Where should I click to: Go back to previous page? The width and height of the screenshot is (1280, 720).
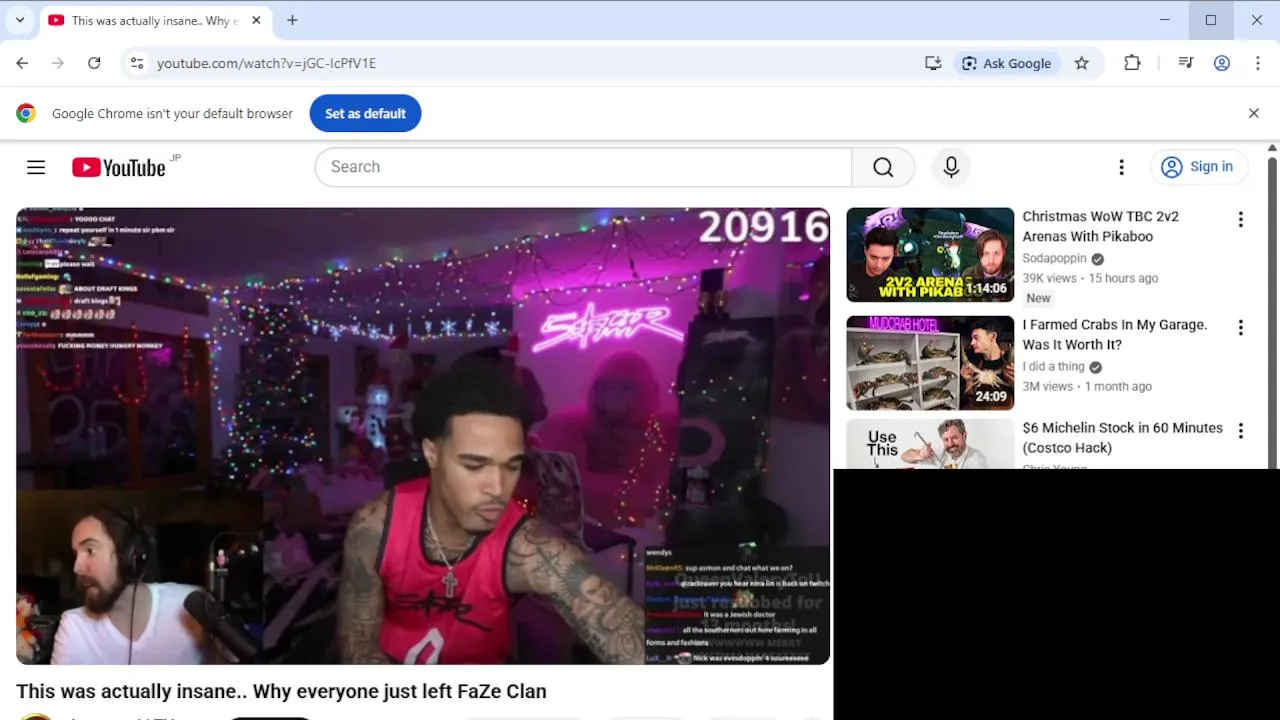[22, 63]
